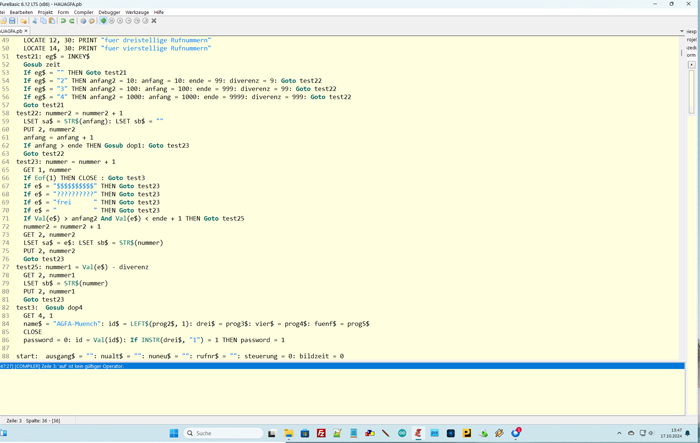
Task: Click the debugger Step Over icon
Action: click(x=137, y=21)
